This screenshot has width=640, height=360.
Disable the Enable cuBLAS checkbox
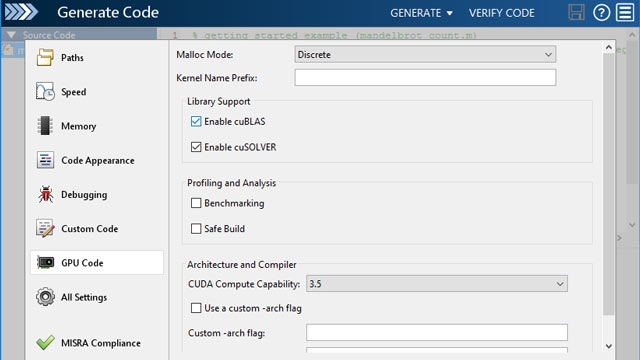[x=196, y=121]
